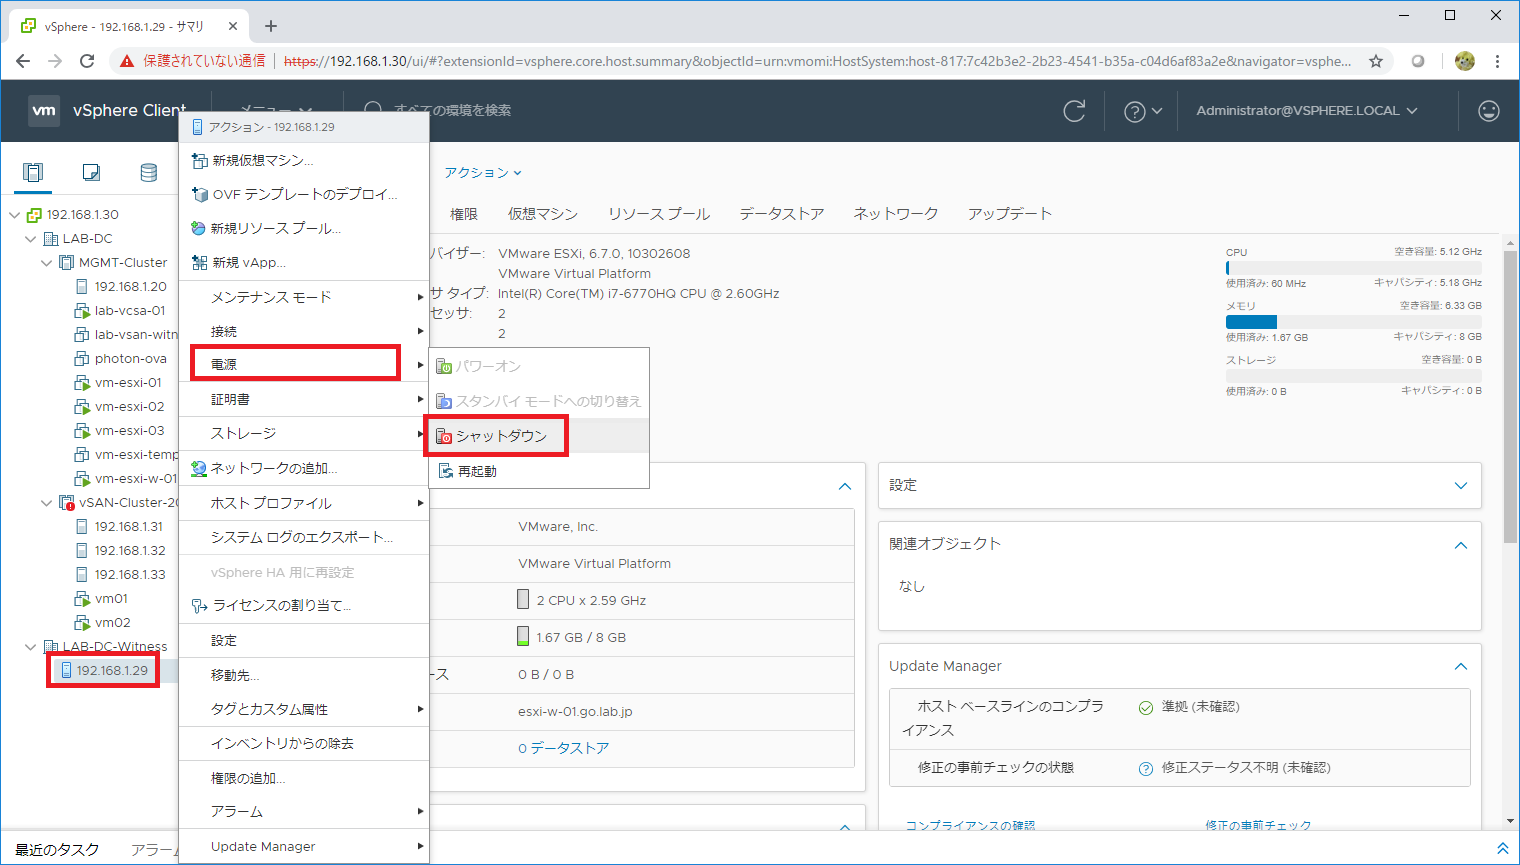Collapse the vSAN-Cluster tree node
The image size is (1520, 865).
click(x=47, y=503)
